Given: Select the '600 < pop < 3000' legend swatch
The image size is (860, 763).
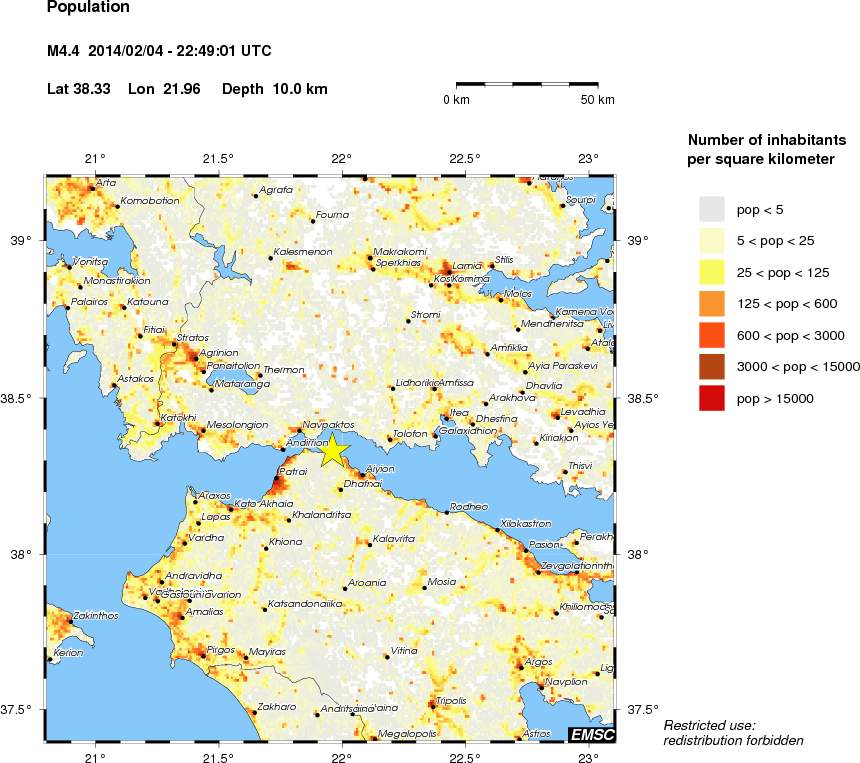Looking at the screenshot, I should click(711, 335).
